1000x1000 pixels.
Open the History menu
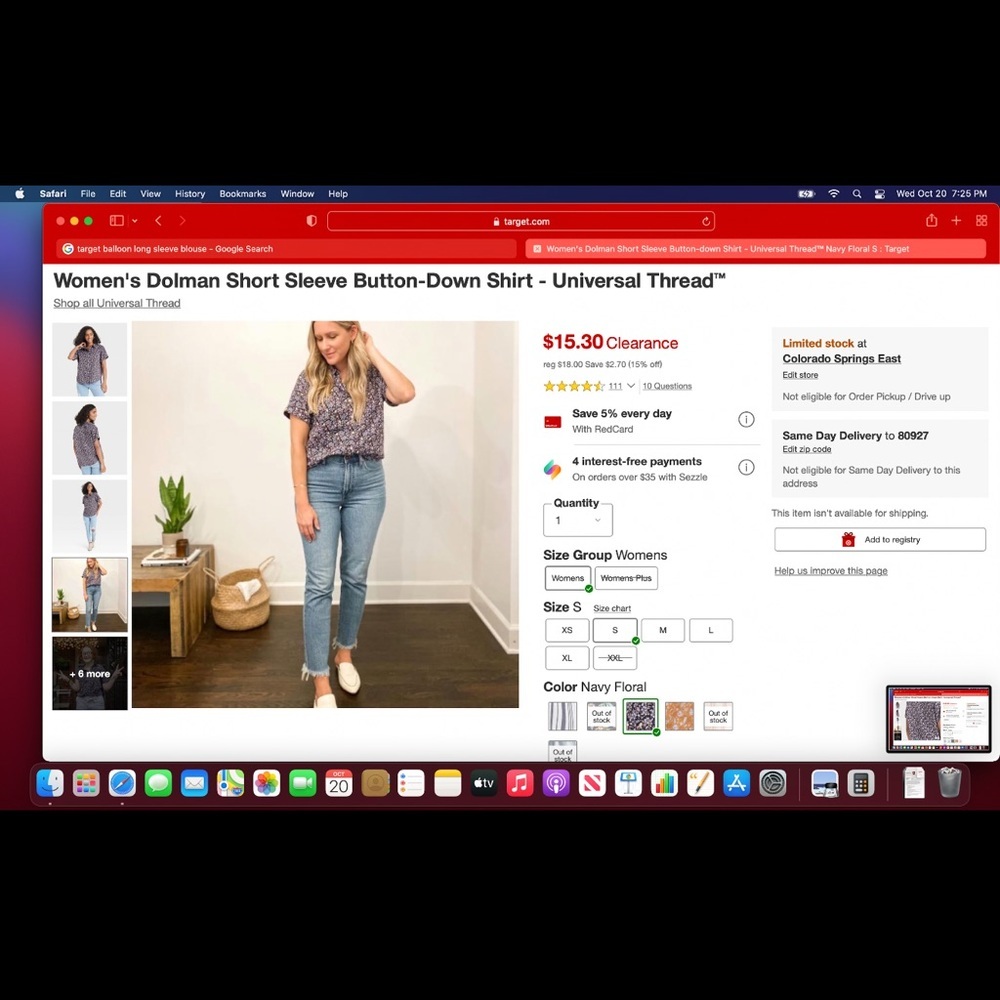[x=190, y=194]
